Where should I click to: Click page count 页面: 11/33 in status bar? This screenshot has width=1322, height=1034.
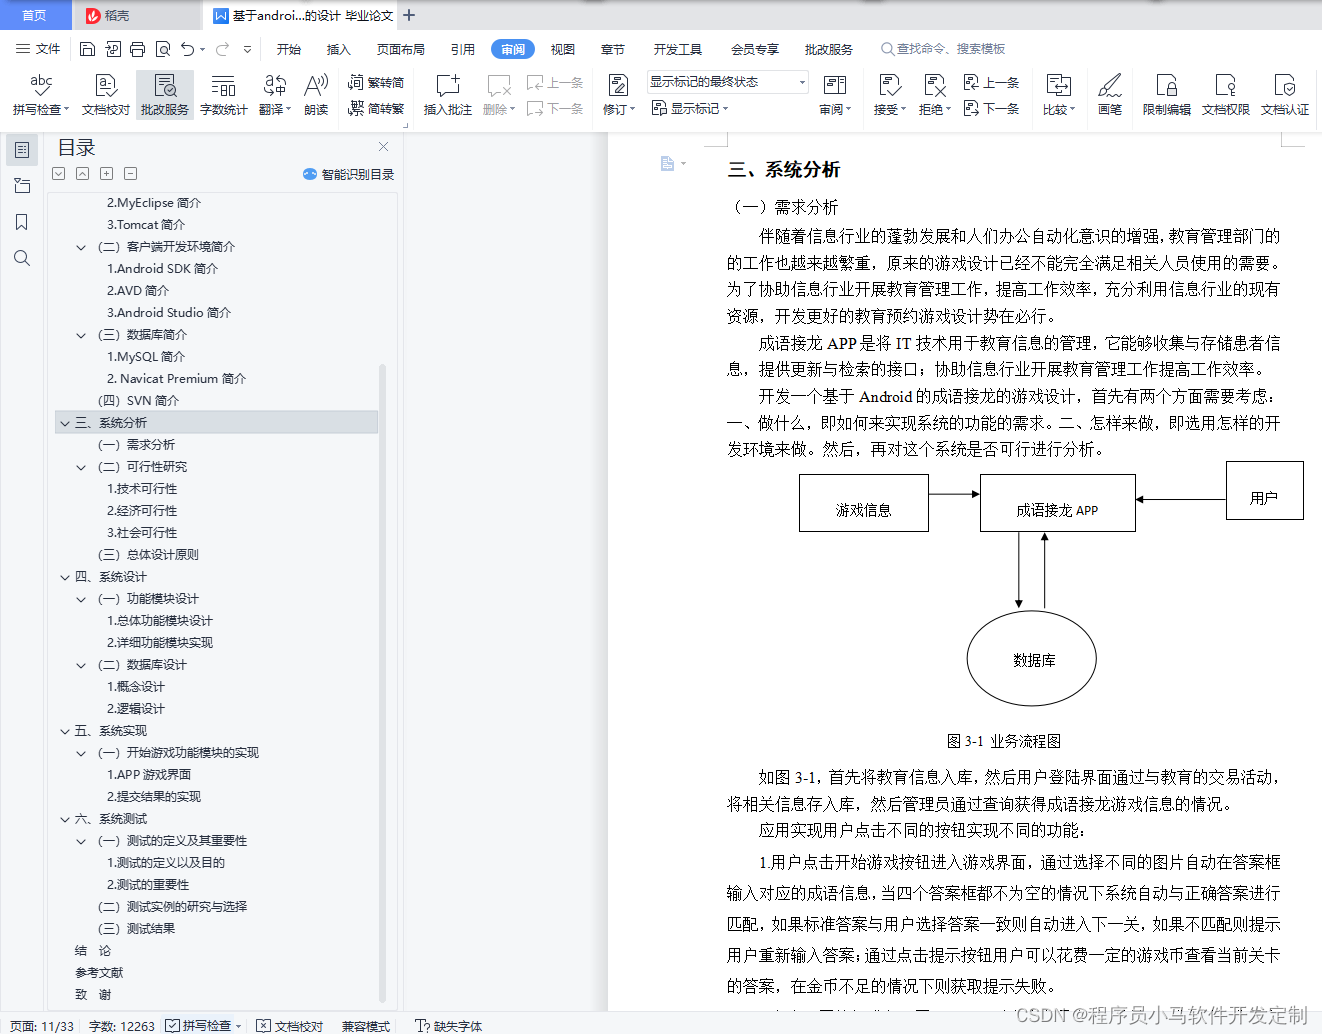pos(42,1026)
